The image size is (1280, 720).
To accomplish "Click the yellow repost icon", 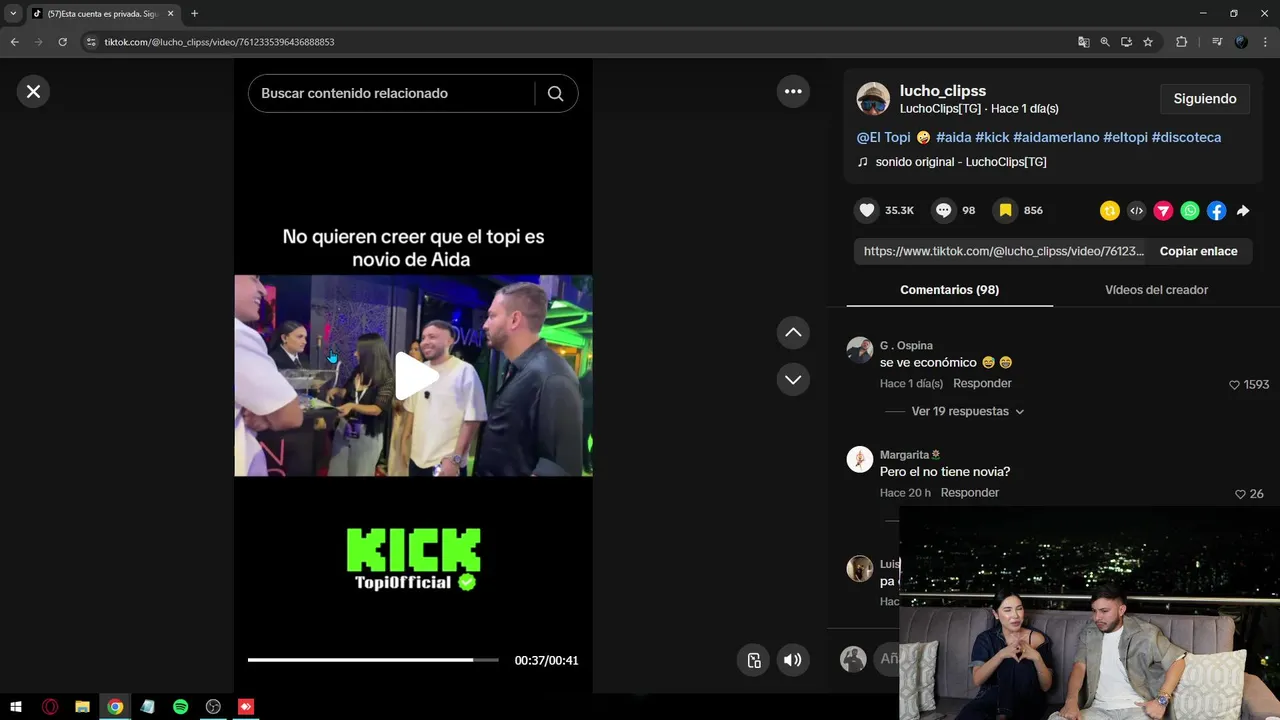I will [1109, 210].
